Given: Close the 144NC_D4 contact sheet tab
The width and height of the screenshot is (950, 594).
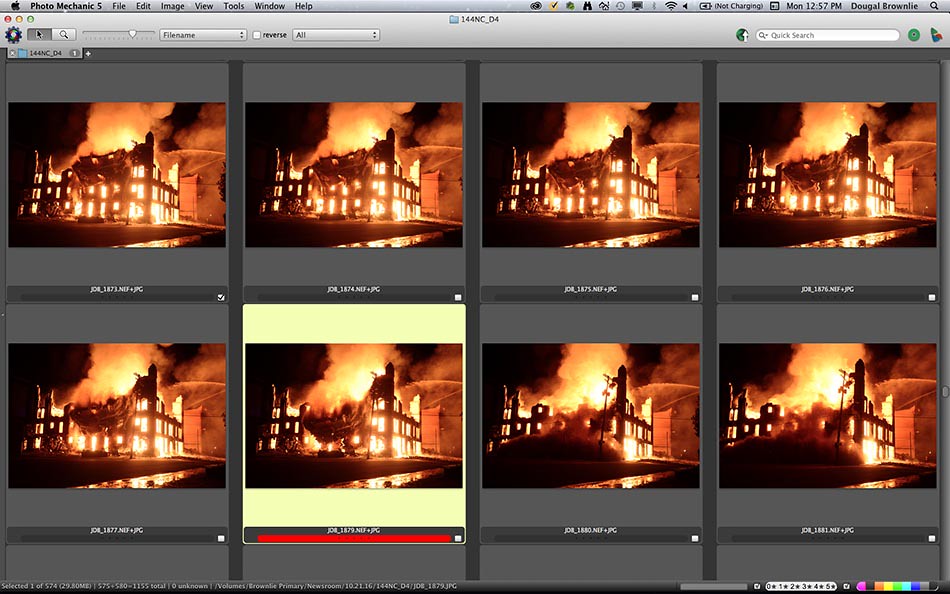Looking at the screenshot, I should click(12, 53).
